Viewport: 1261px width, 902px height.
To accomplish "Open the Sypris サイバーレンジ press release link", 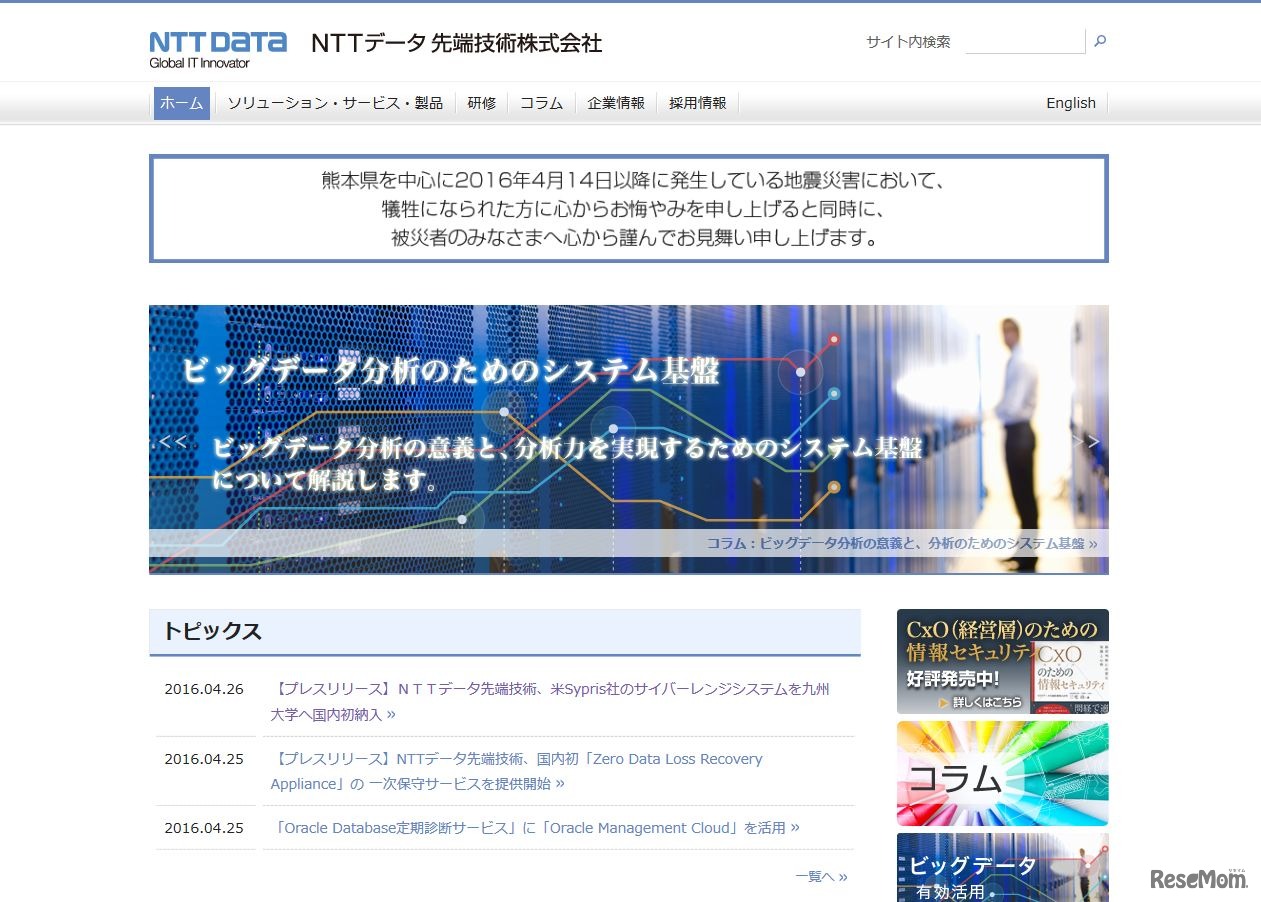I will [x=555, y=691].
